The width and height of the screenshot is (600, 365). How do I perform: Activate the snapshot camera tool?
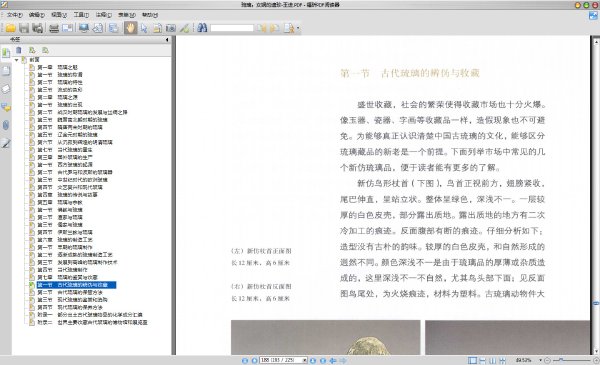click(171, 28)
